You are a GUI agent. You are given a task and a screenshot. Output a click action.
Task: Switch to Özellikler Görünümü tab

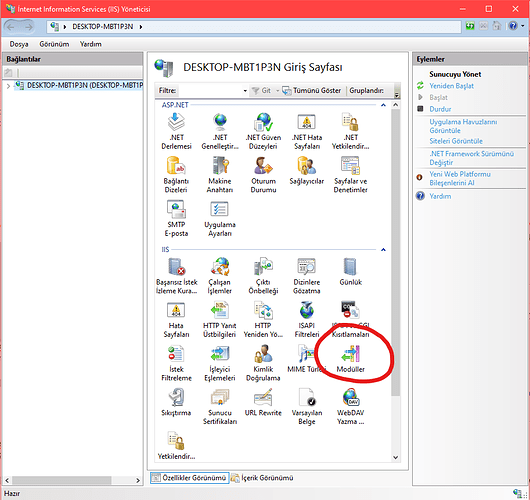(x=190, y=478)
